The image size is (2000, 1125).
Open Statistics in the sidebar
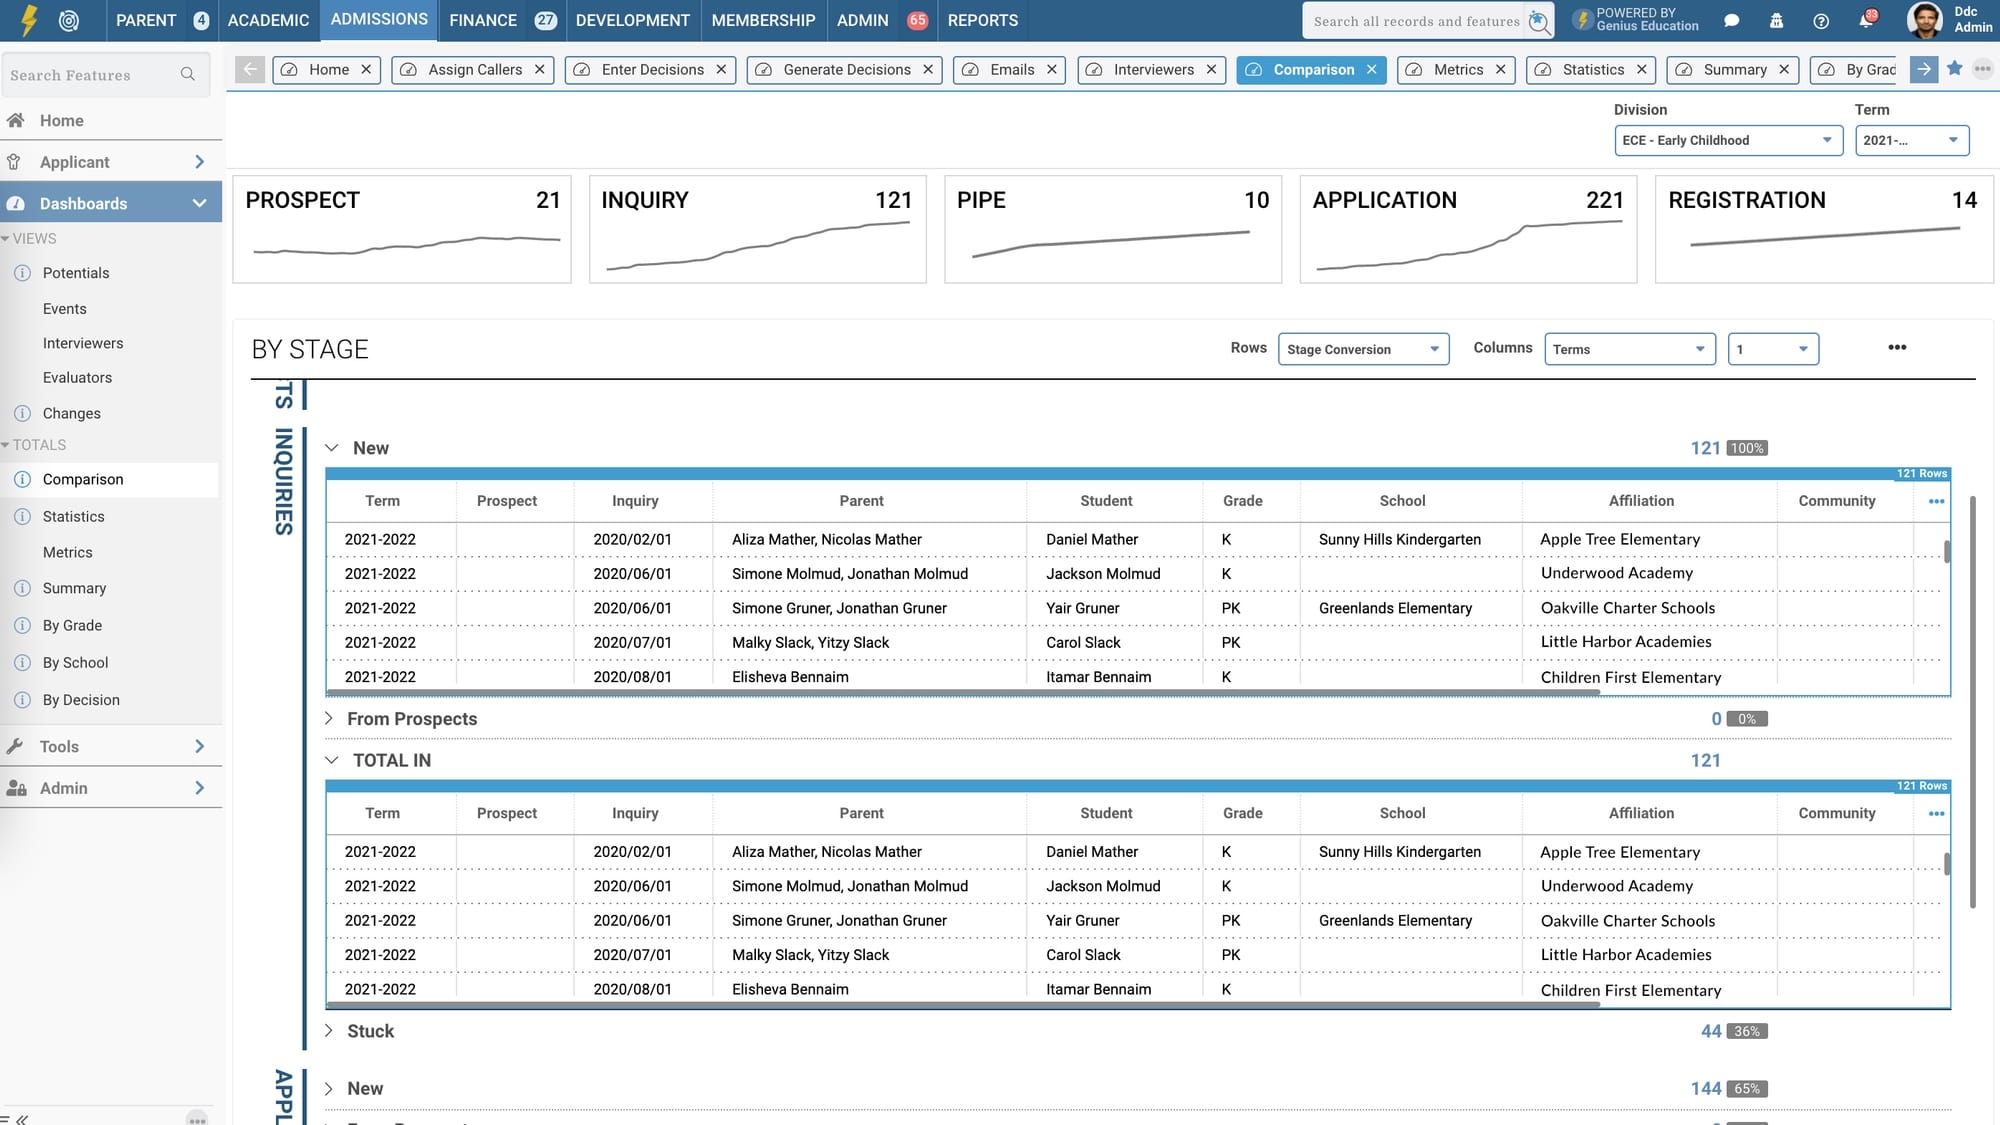(73, 517)
